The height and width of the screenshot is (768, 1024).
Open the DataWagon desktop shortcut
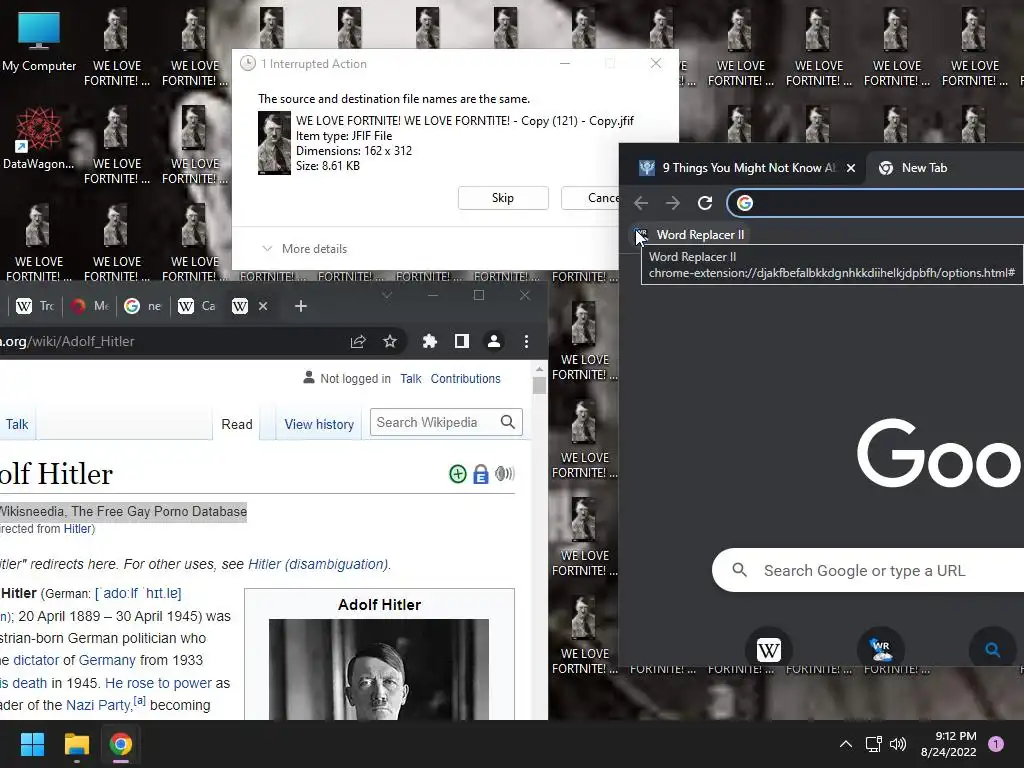[39, 138]
